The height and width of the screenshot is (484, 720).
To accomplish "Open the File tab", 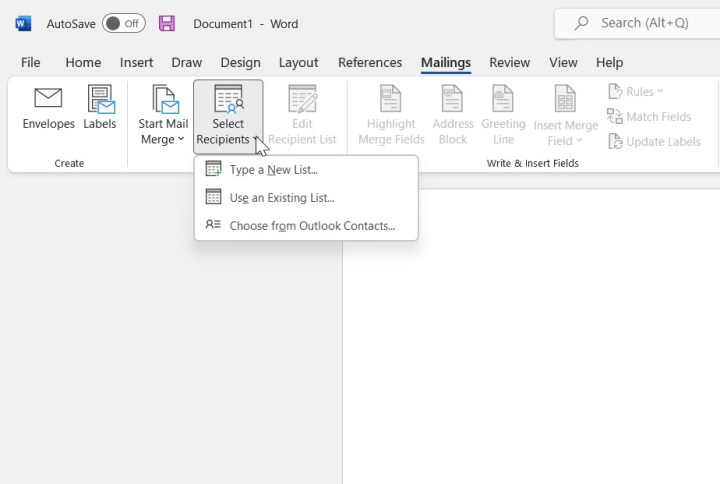I will (31, 62).
